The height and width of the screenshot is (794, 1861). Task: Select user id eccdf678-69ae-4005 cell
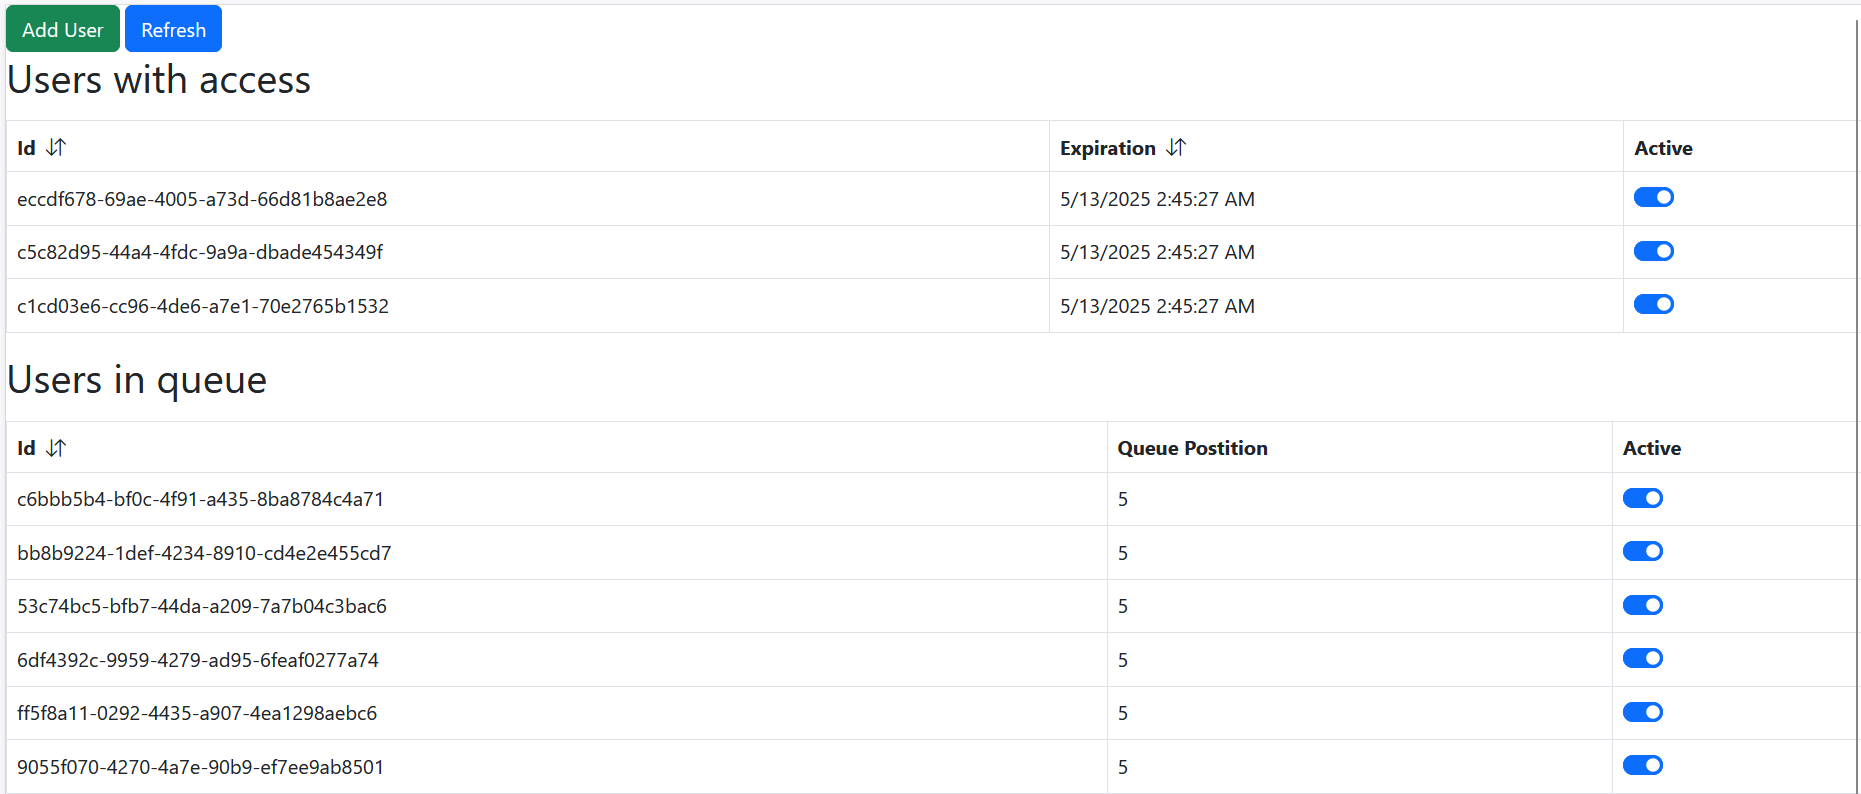coord(202,199)
